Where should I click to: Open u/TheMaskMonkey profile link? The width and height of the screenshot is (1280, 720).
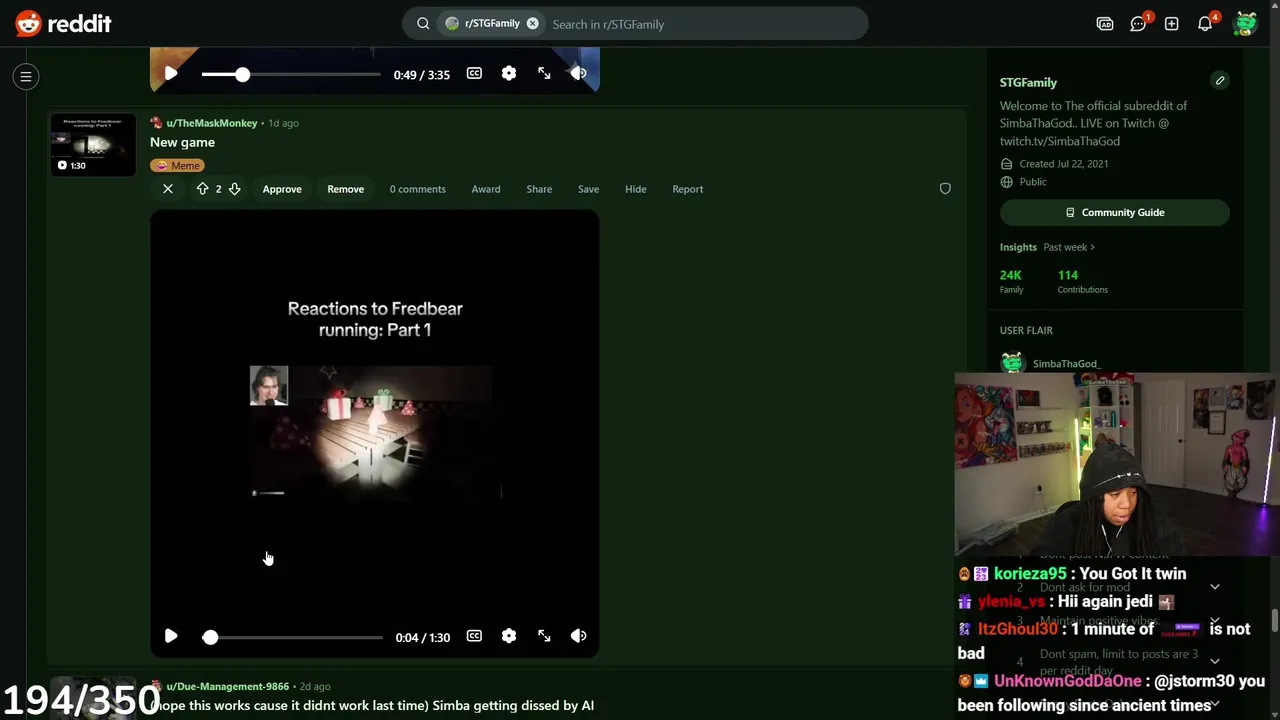pyautogui.click(x=212, y=123)
